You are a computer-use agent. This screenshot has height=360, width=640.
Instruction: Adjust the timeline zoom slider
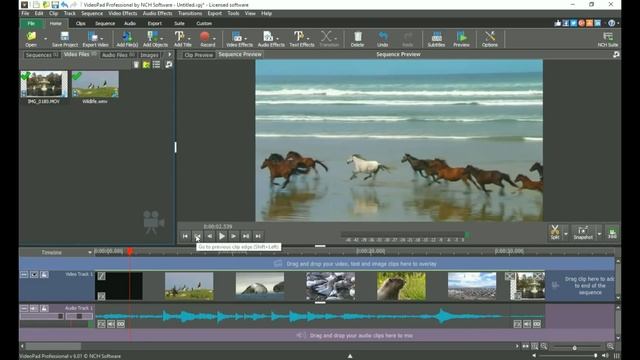575,347
